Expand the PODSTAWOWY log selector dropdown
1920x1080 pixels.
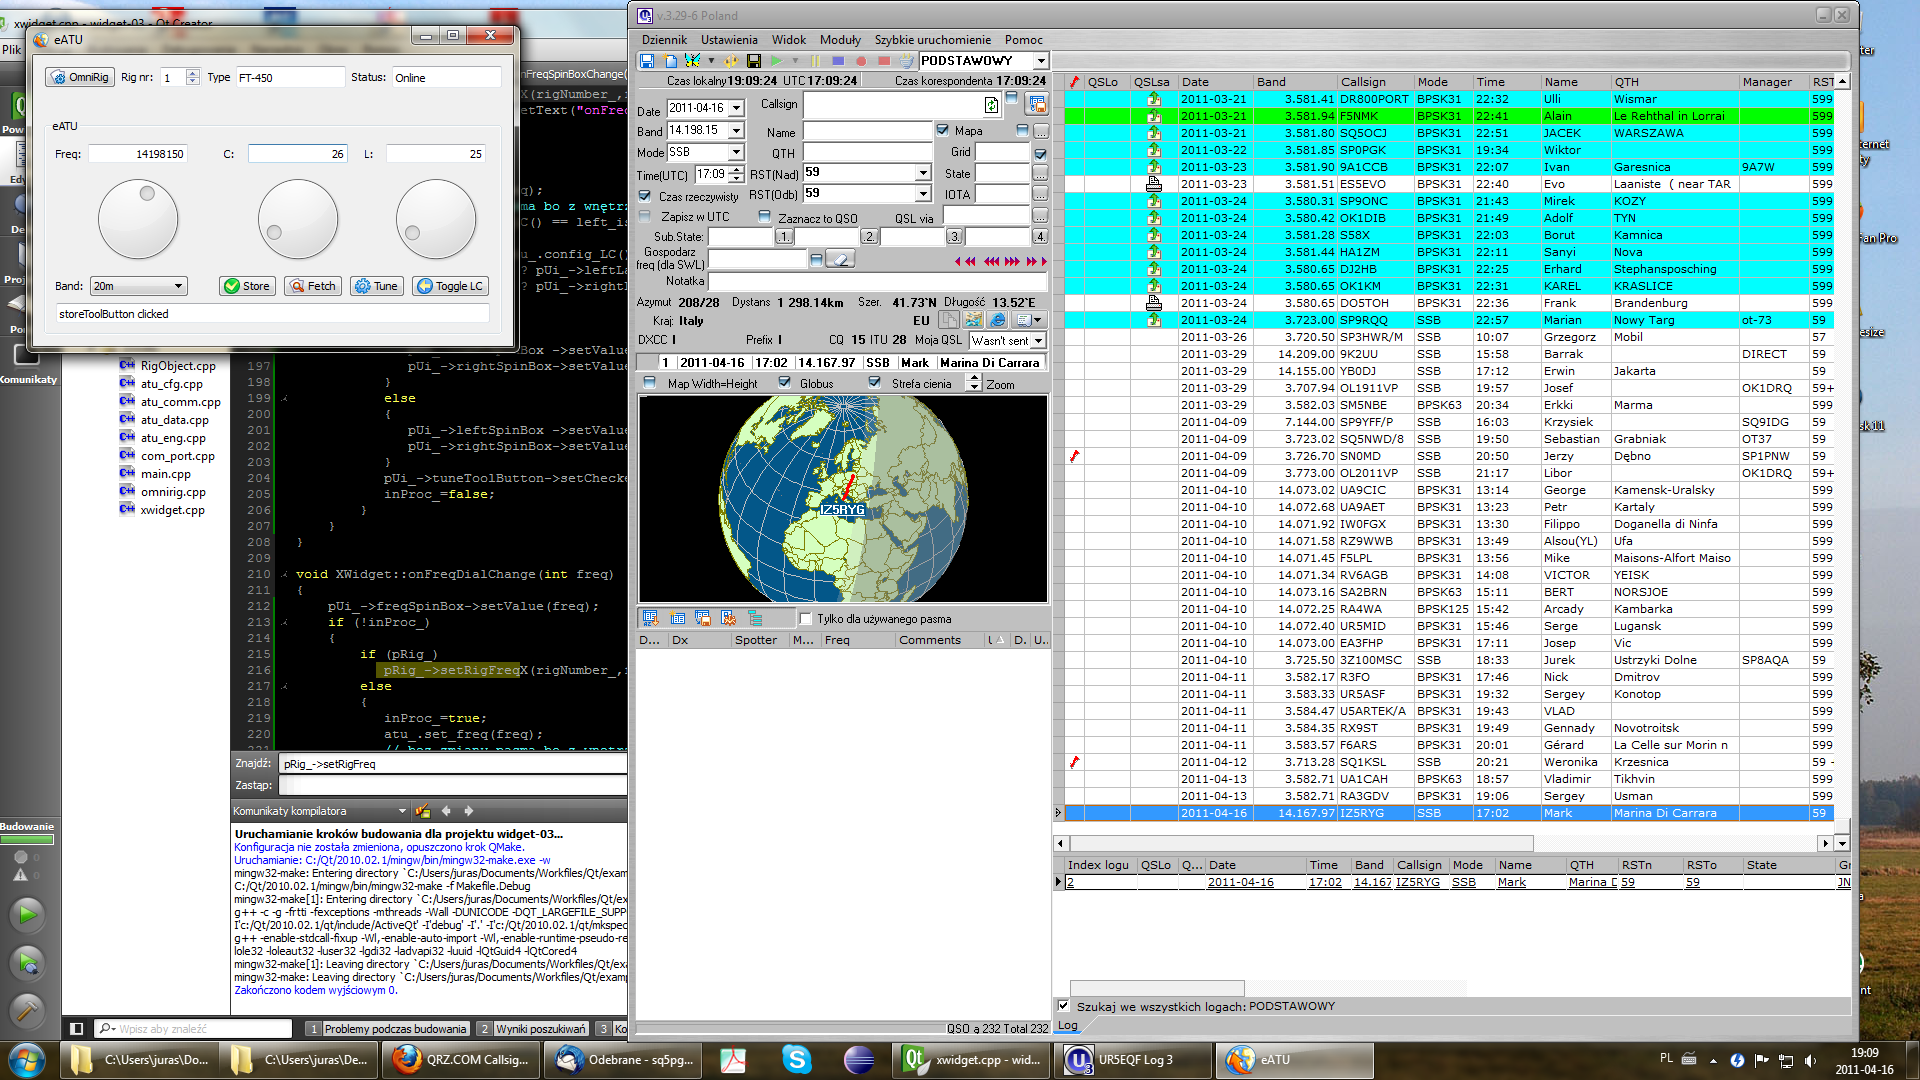point(1040,61)
